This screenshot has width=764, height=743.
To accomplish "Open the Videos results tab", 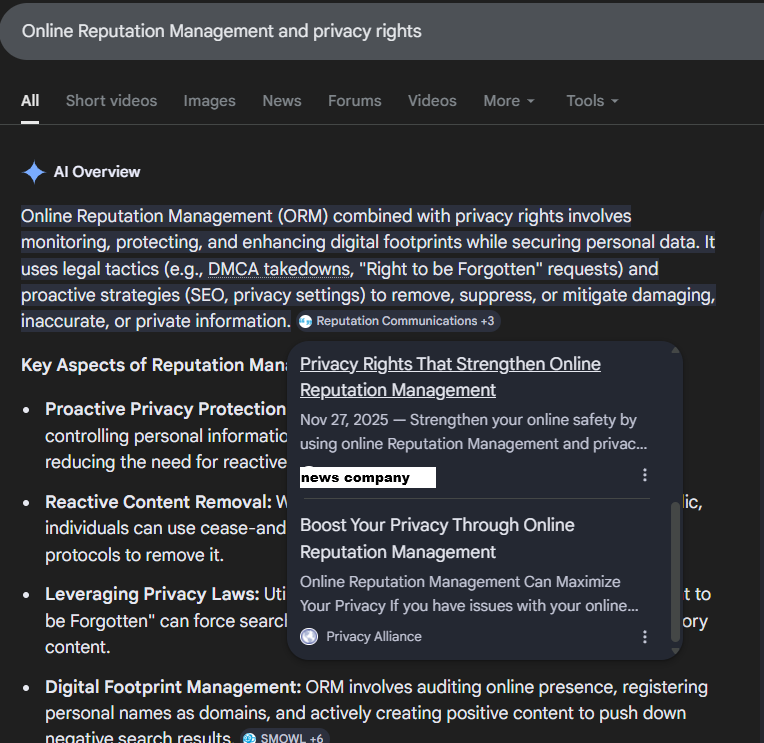I will click(x=432, y=101).
